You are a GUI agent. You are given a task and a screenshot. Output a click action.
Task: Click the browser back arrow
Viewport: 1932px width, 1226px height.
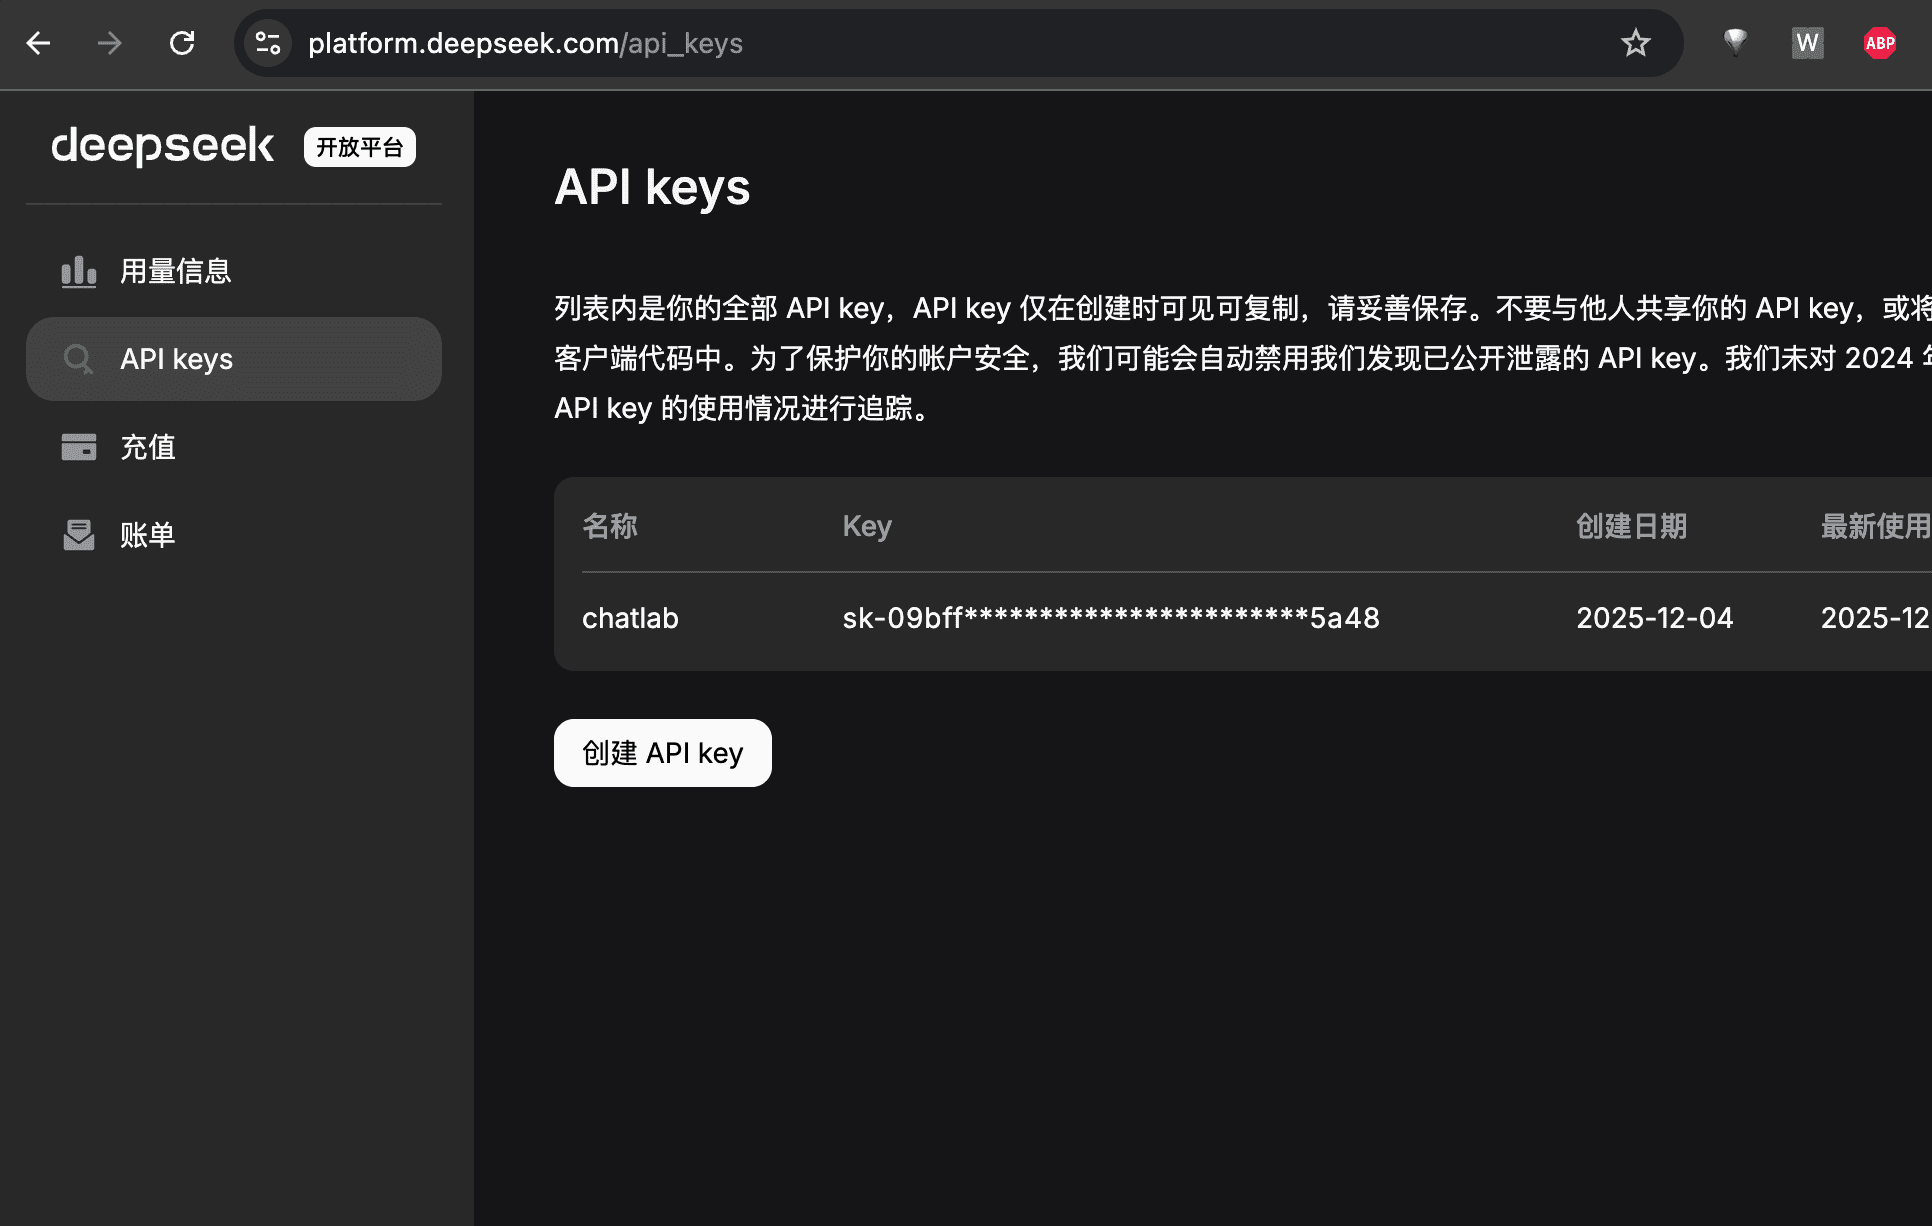(38, 43)
